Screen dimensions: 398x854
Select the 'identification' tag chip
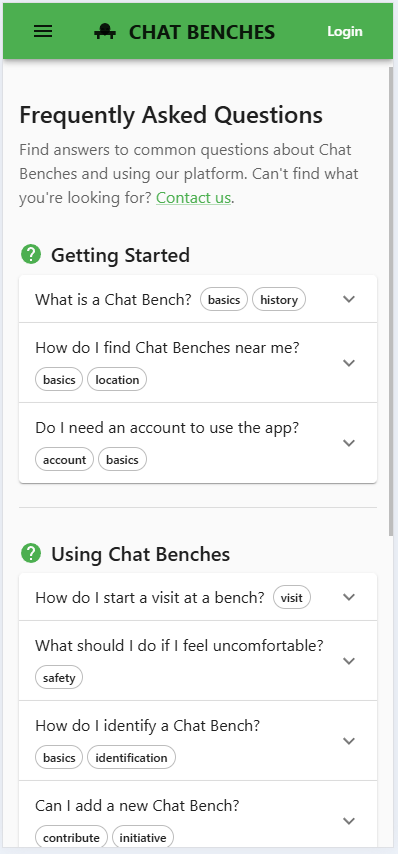pyautogui.click(x=131, y=758)
